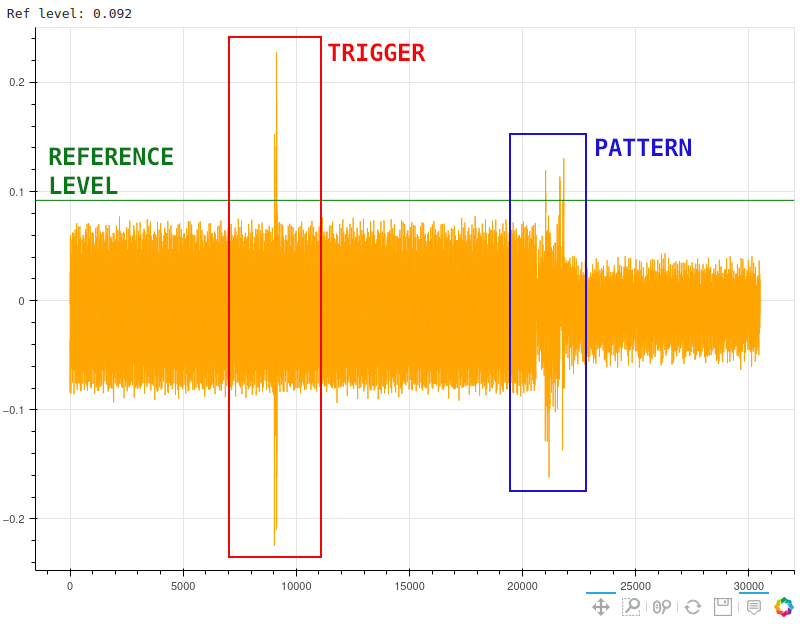
Task: Click the 5000 x-axis tick label
Action: click(x=183, y=586)
